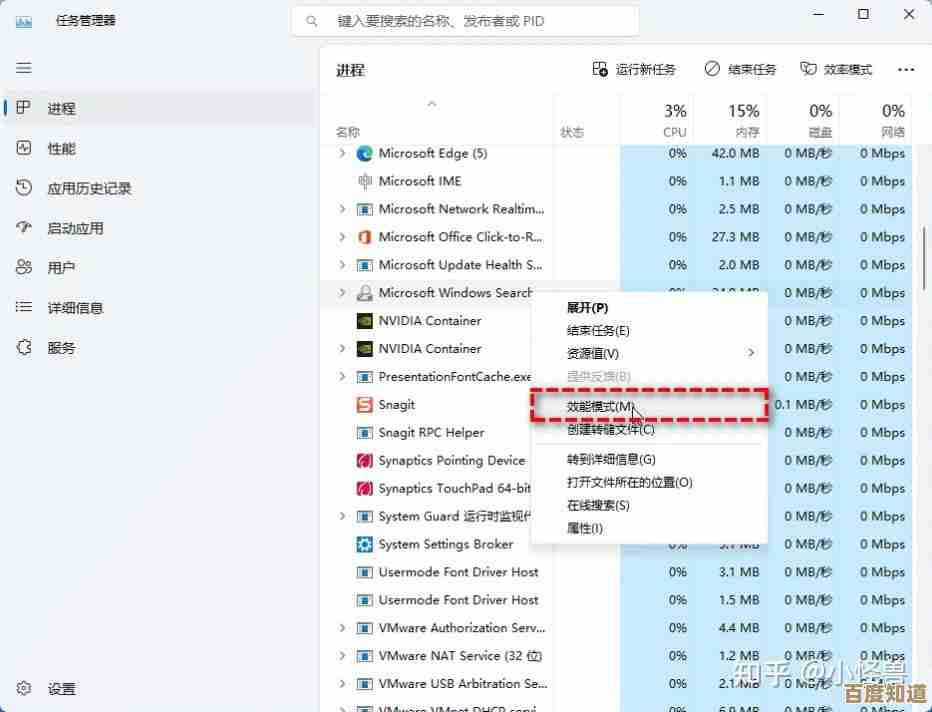932x712 pixels.
Task: Open Settings via the gear icon
Action: tap(25, 689)
